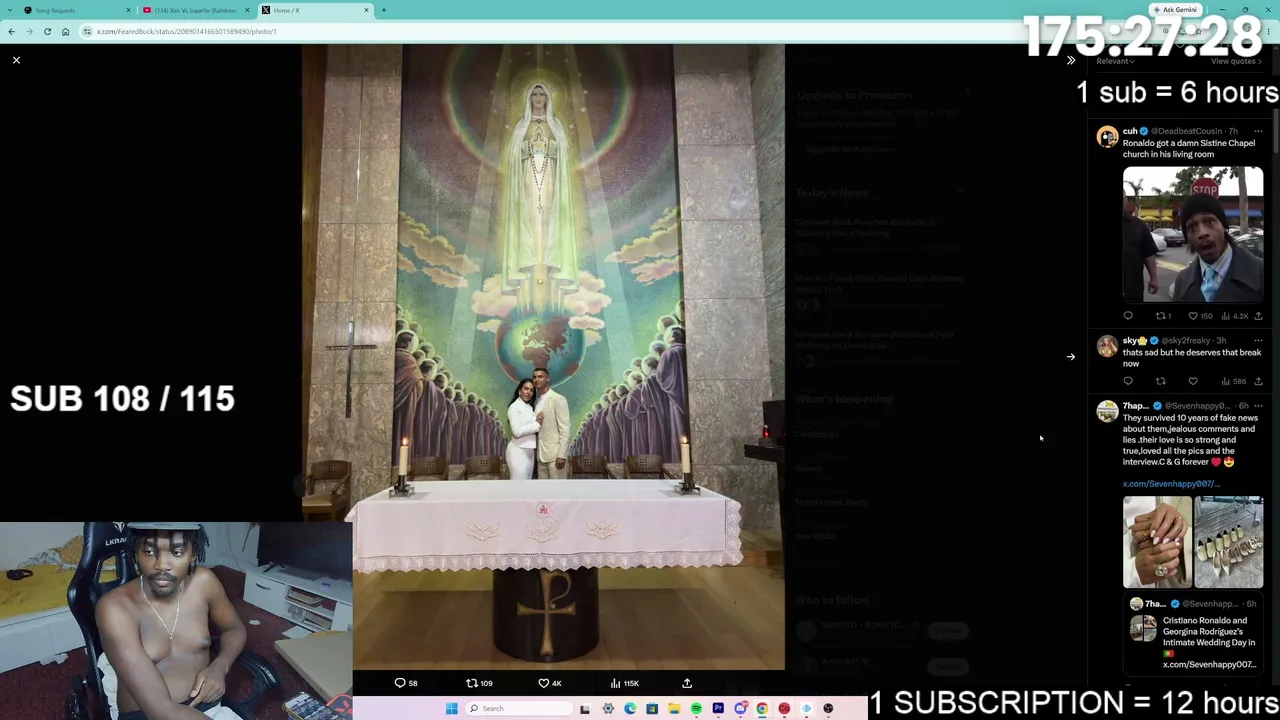Viewport: 1280px width, 720px height.
Task: Open the tab search dropdown arrow
Action: tap(8, 10)
